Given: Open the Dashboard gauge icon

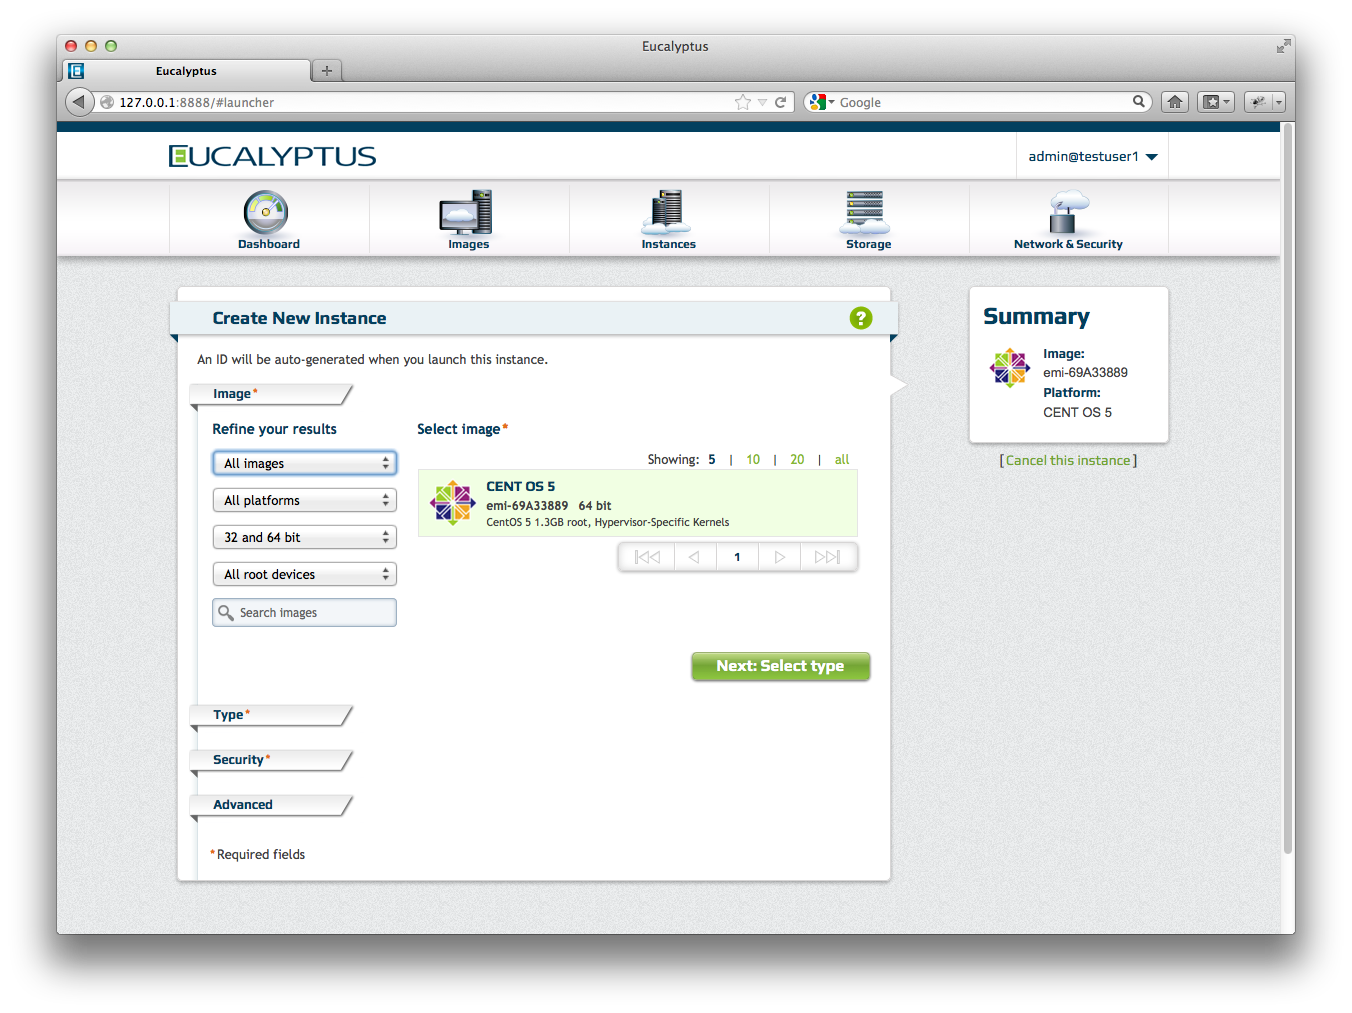Looking at the screenshot, I should click(266, 212).
